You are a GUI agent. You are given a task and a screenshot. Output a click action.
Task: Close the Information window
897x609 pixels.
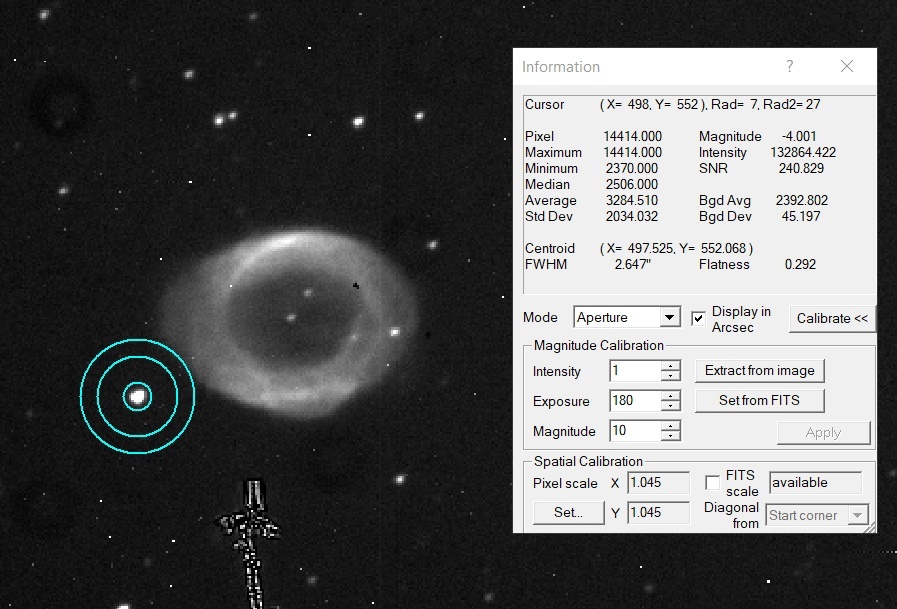coord(847,66)
